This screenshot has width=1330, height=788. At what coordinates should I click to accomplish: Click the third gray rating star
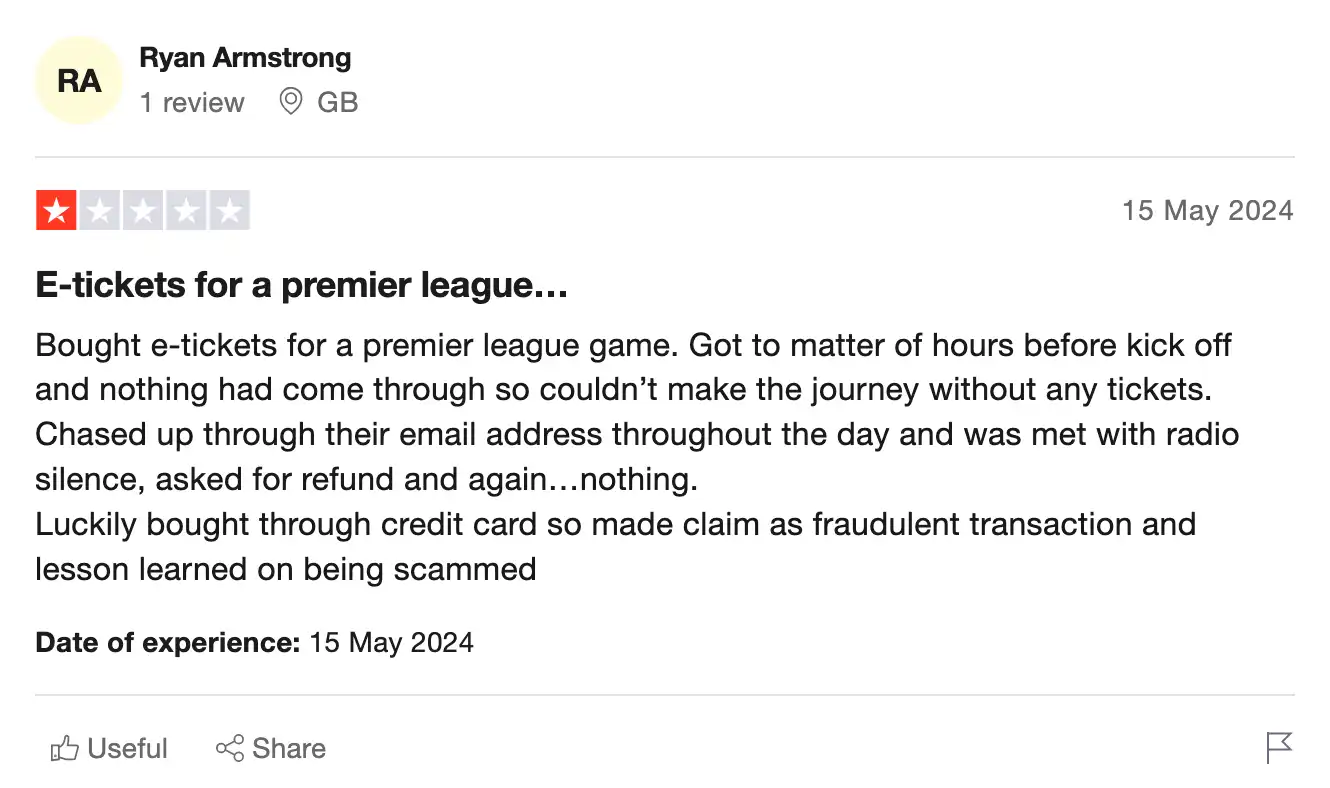(x=141, y=210)
